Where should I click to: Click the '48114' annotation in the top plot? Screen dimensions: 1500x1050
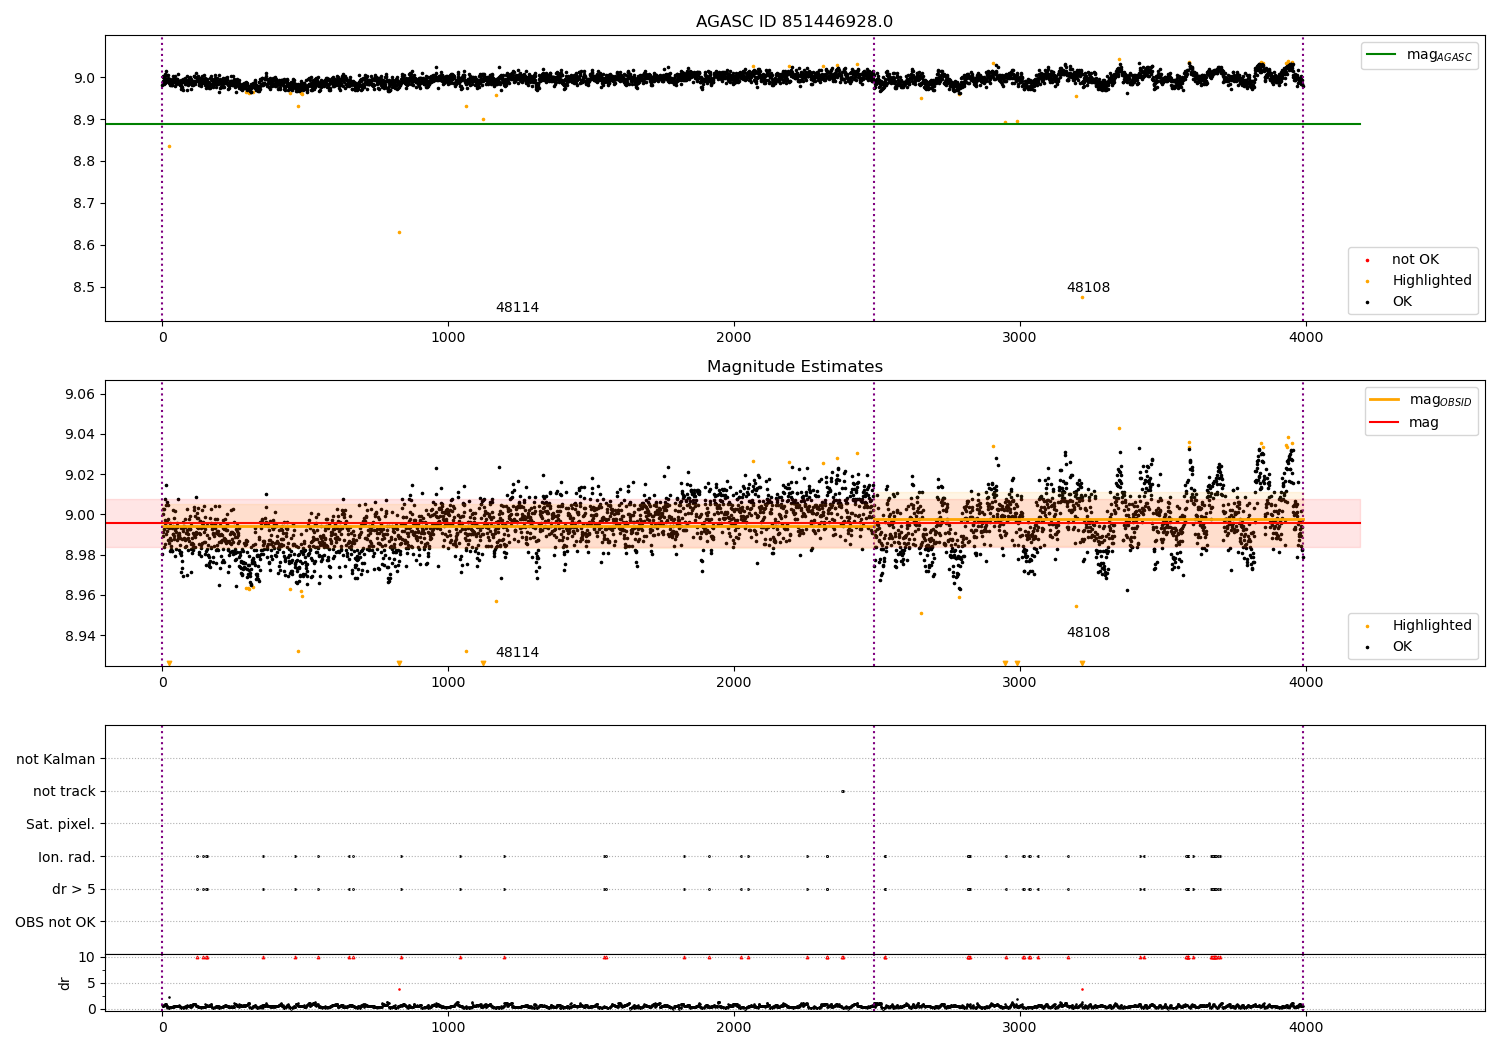[x=517, y=308]
